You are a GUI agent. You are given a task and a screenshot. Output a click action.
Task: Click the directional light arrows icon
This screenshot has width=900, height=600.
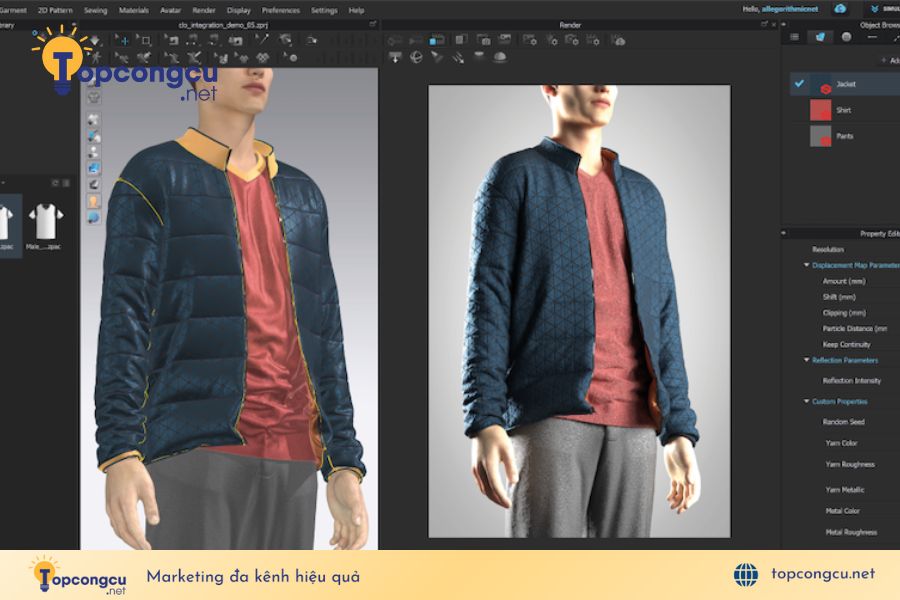(x=458, y=57)
